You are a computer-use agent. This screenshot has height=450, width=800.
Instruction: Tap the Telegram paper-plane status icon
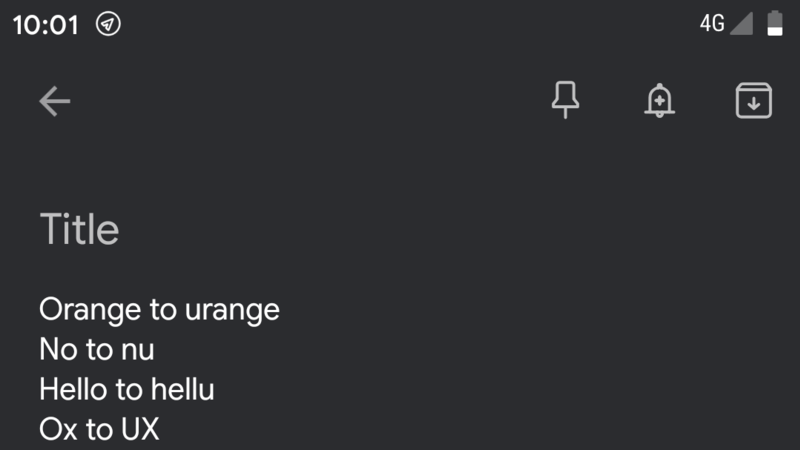(108, 24)
